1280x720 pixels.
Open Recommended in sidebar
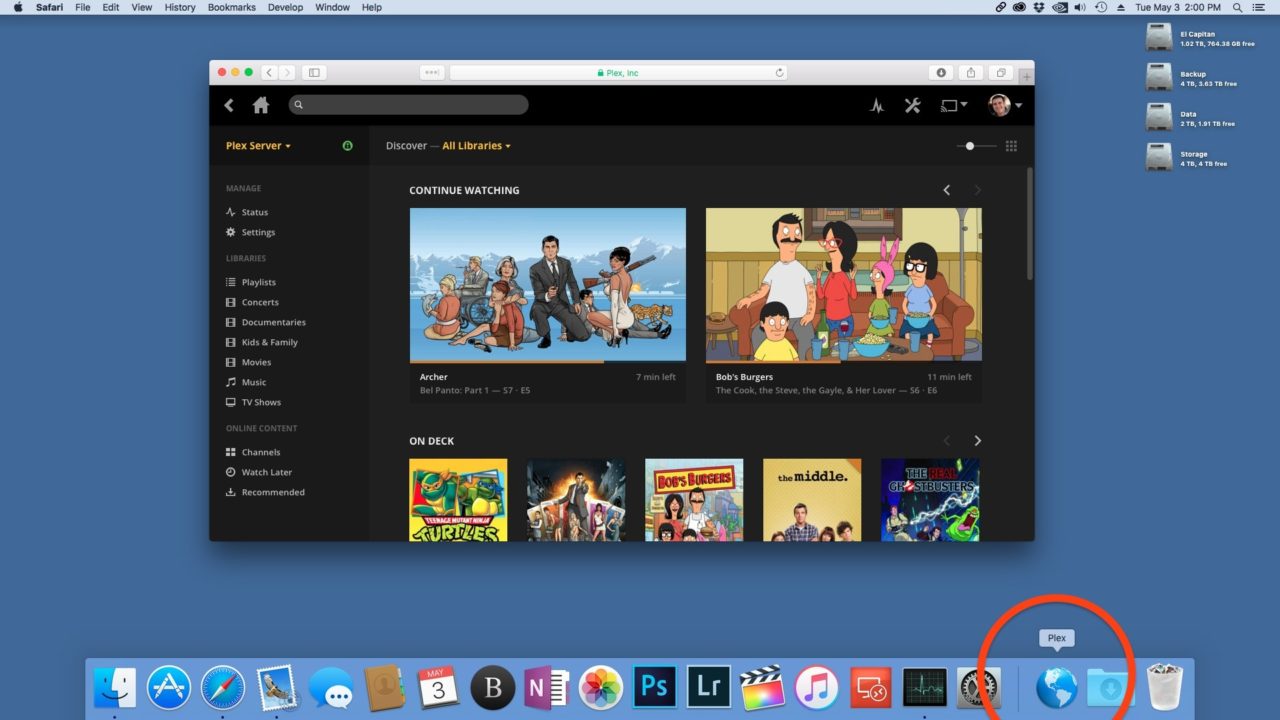[x=265, y=492]
